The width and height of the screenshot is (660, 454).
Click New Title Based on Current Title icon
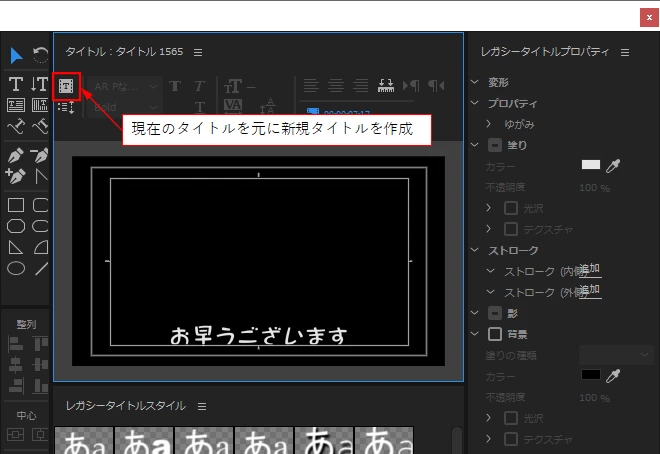point(66,86)
